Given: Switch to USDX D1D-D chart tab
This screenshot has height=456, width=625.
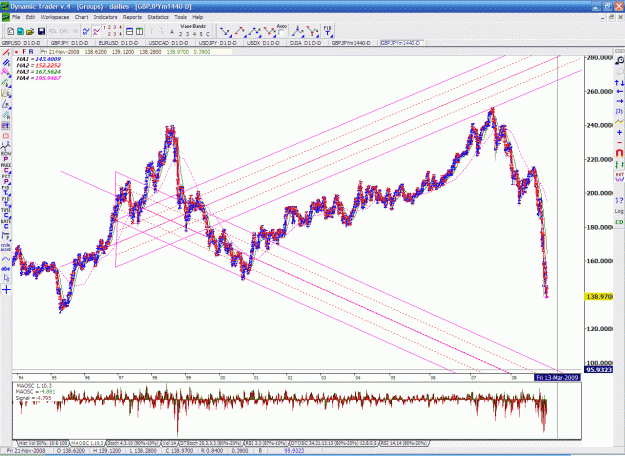Looking at the screenshot, I should [263, 43].
